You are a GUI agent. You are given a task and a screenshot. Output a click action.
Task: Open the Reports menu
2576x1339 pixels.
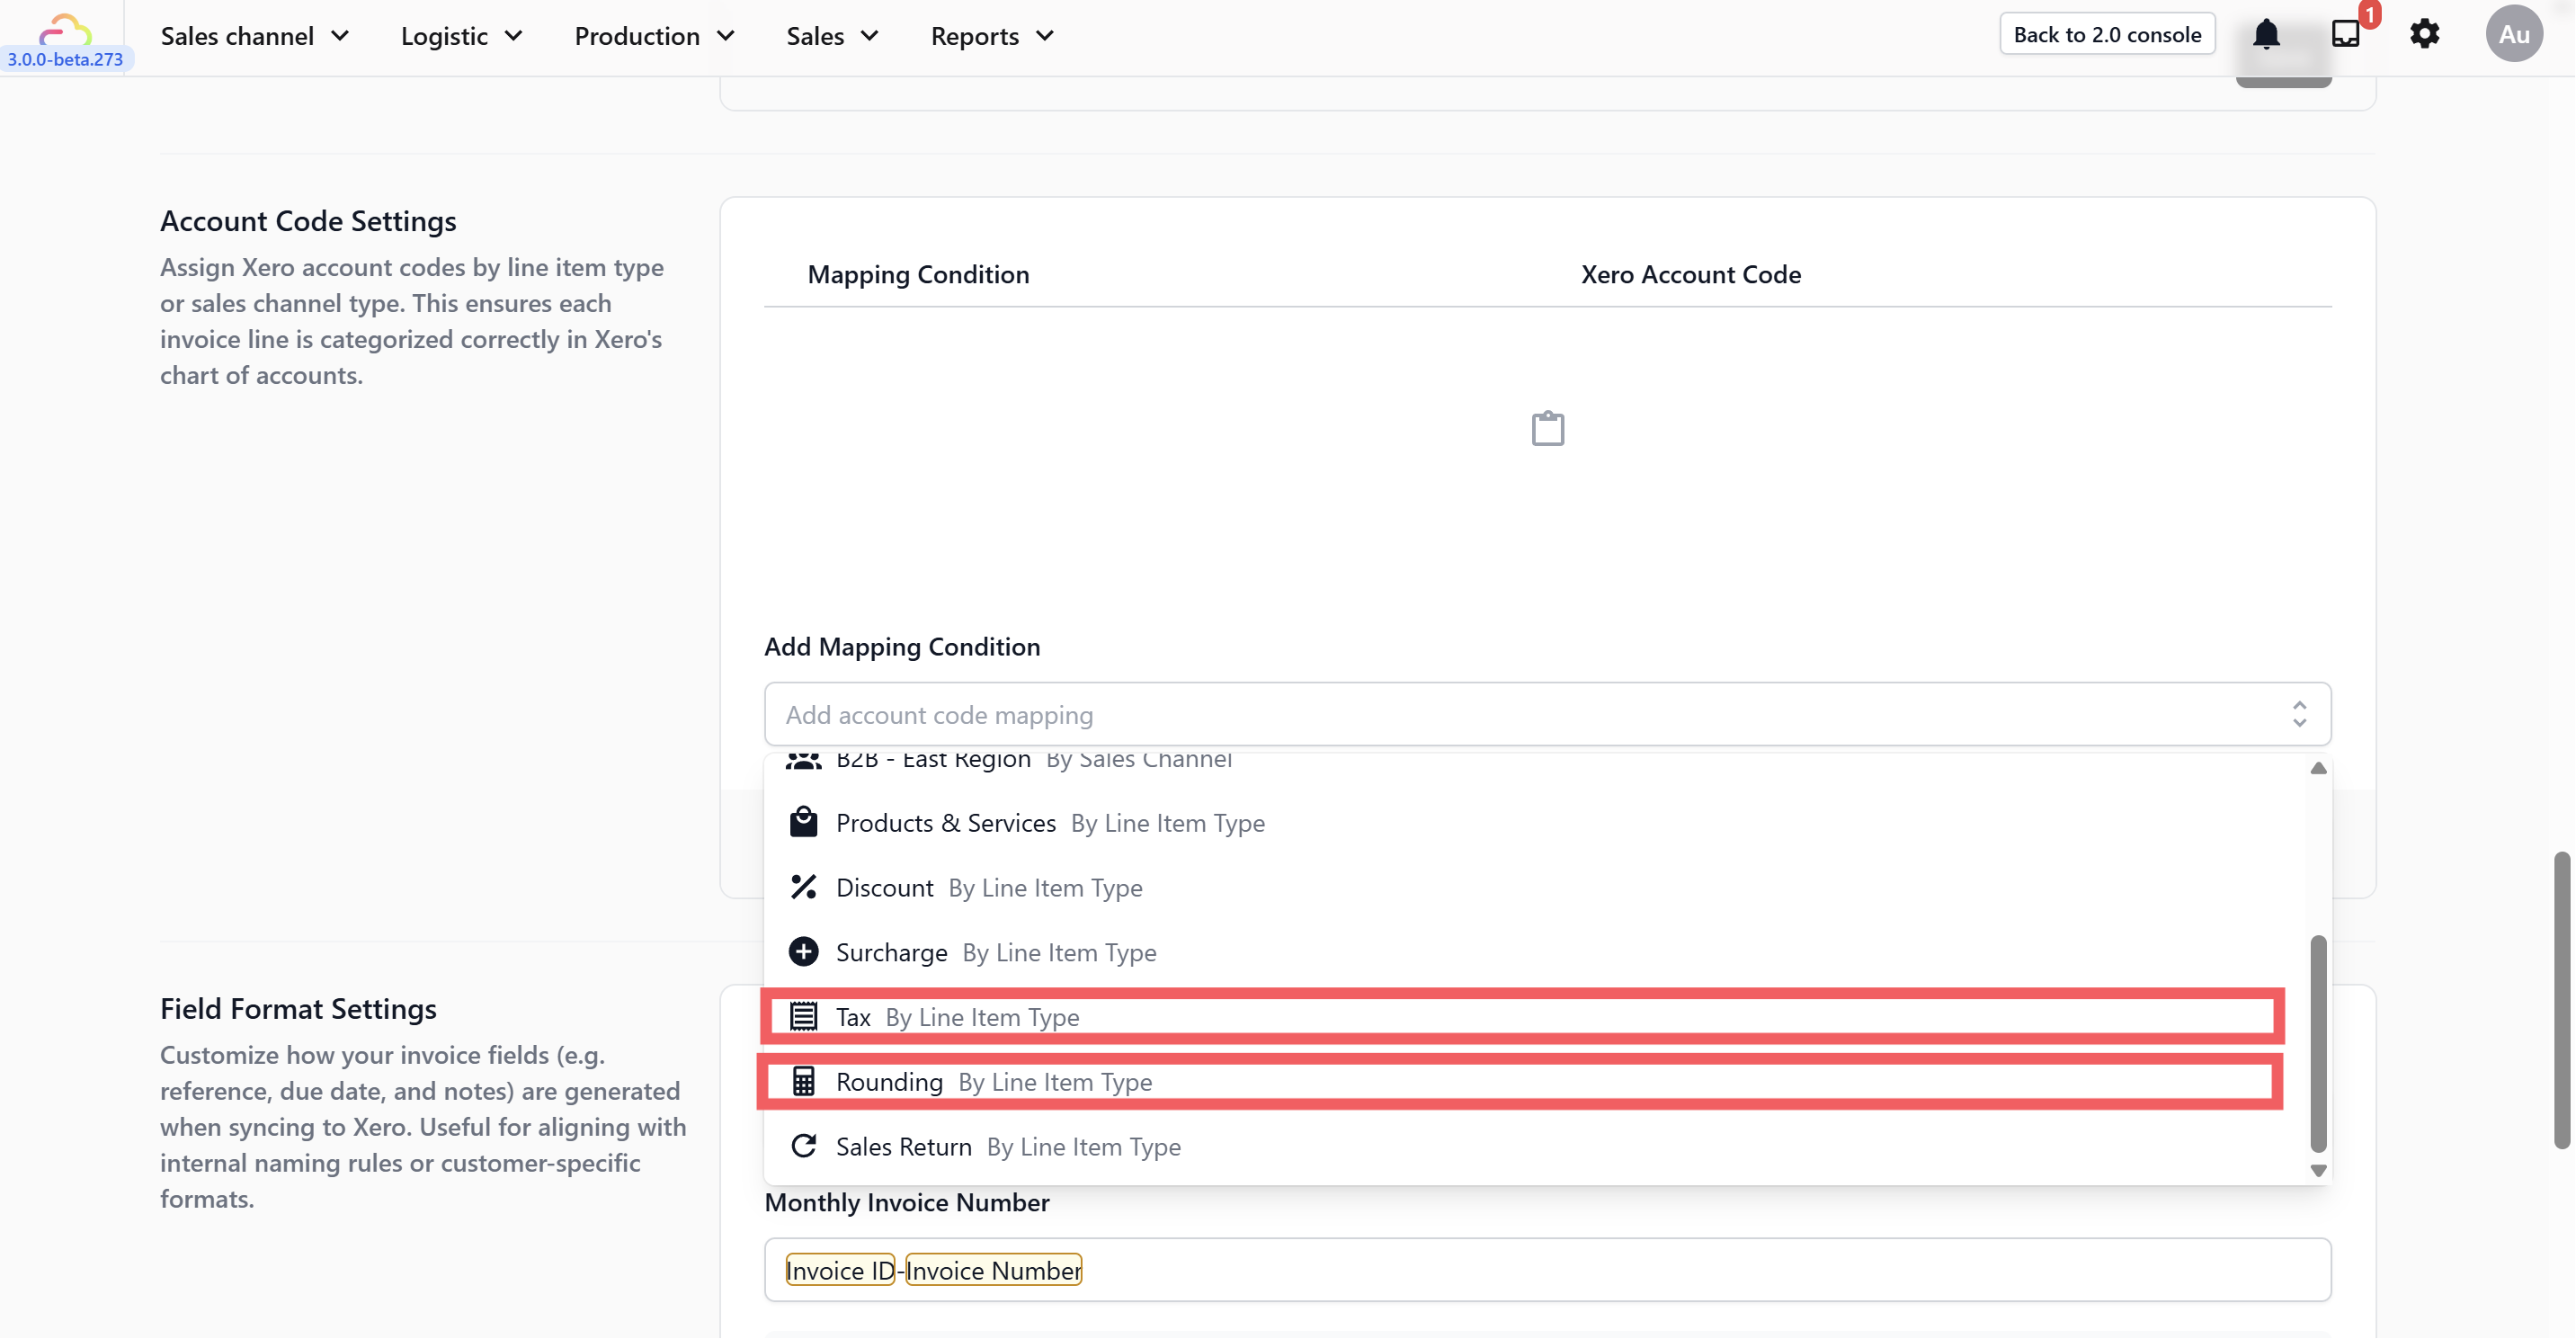992,36
